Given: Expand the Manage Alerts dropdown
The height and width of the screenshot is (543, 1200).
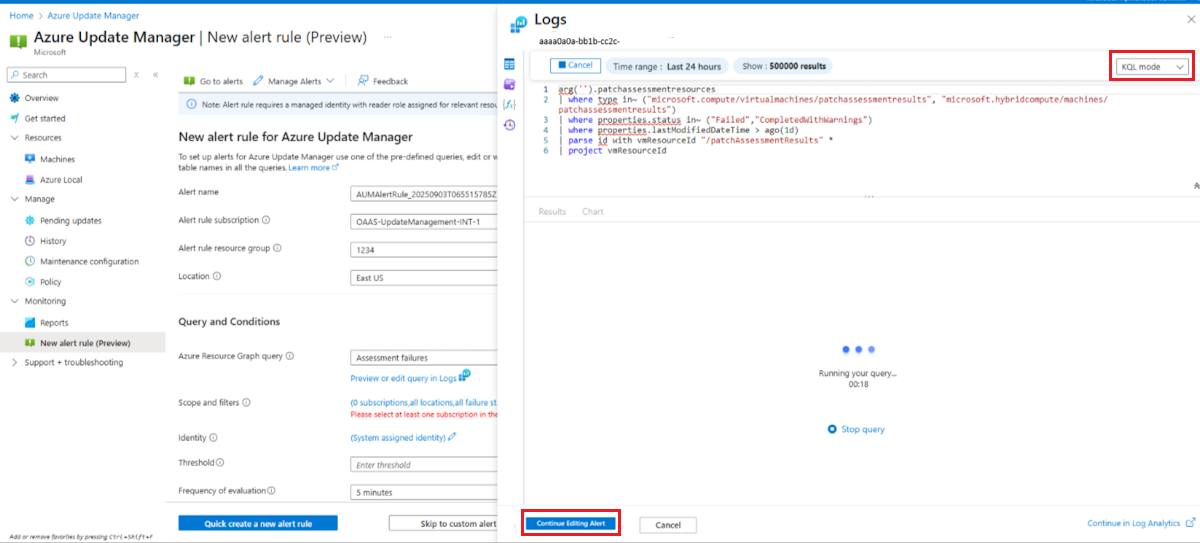Looking at the screenshot, I should click(x=330, y=81).
